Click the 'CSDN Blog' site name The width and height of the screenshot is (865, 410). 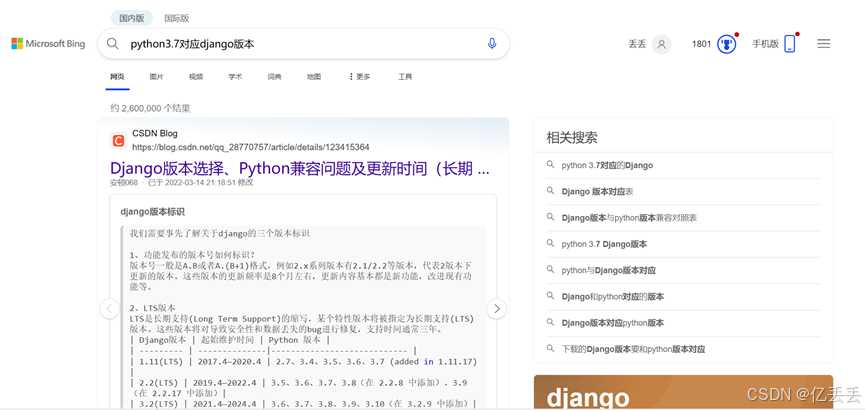(155, 134)
